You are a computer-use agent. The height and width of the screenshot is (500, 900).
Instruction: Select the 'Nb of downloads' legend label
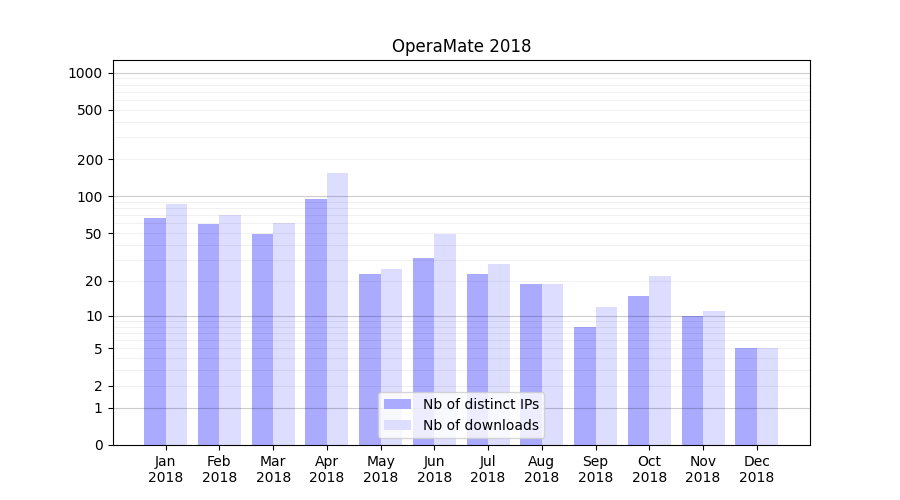pyautogui.click(x=480, y=425)
